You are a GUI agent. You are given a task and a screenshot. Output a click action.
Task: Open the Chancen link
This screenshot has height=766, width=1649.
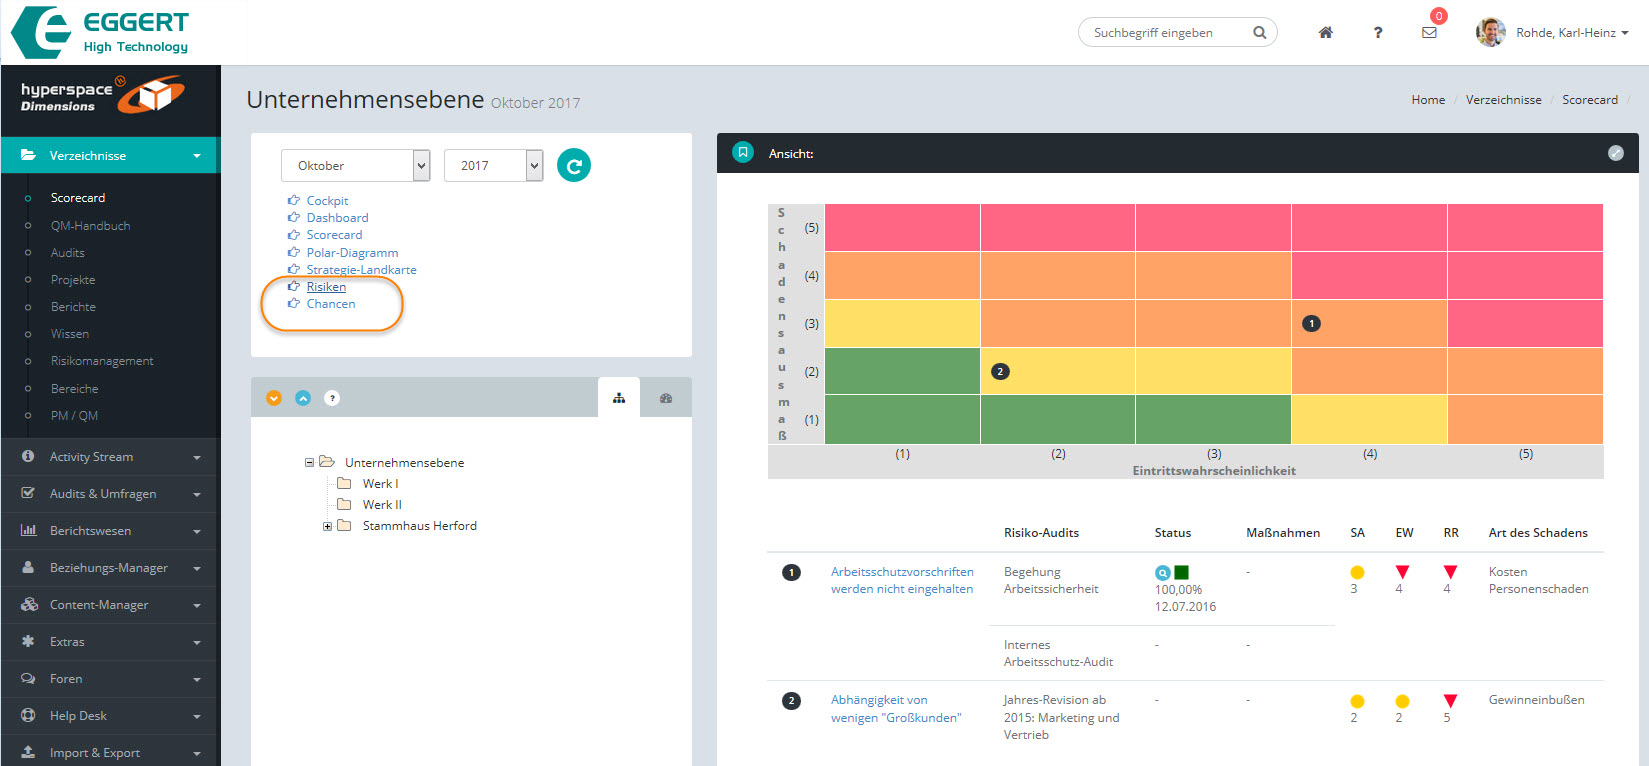[330, 304]
